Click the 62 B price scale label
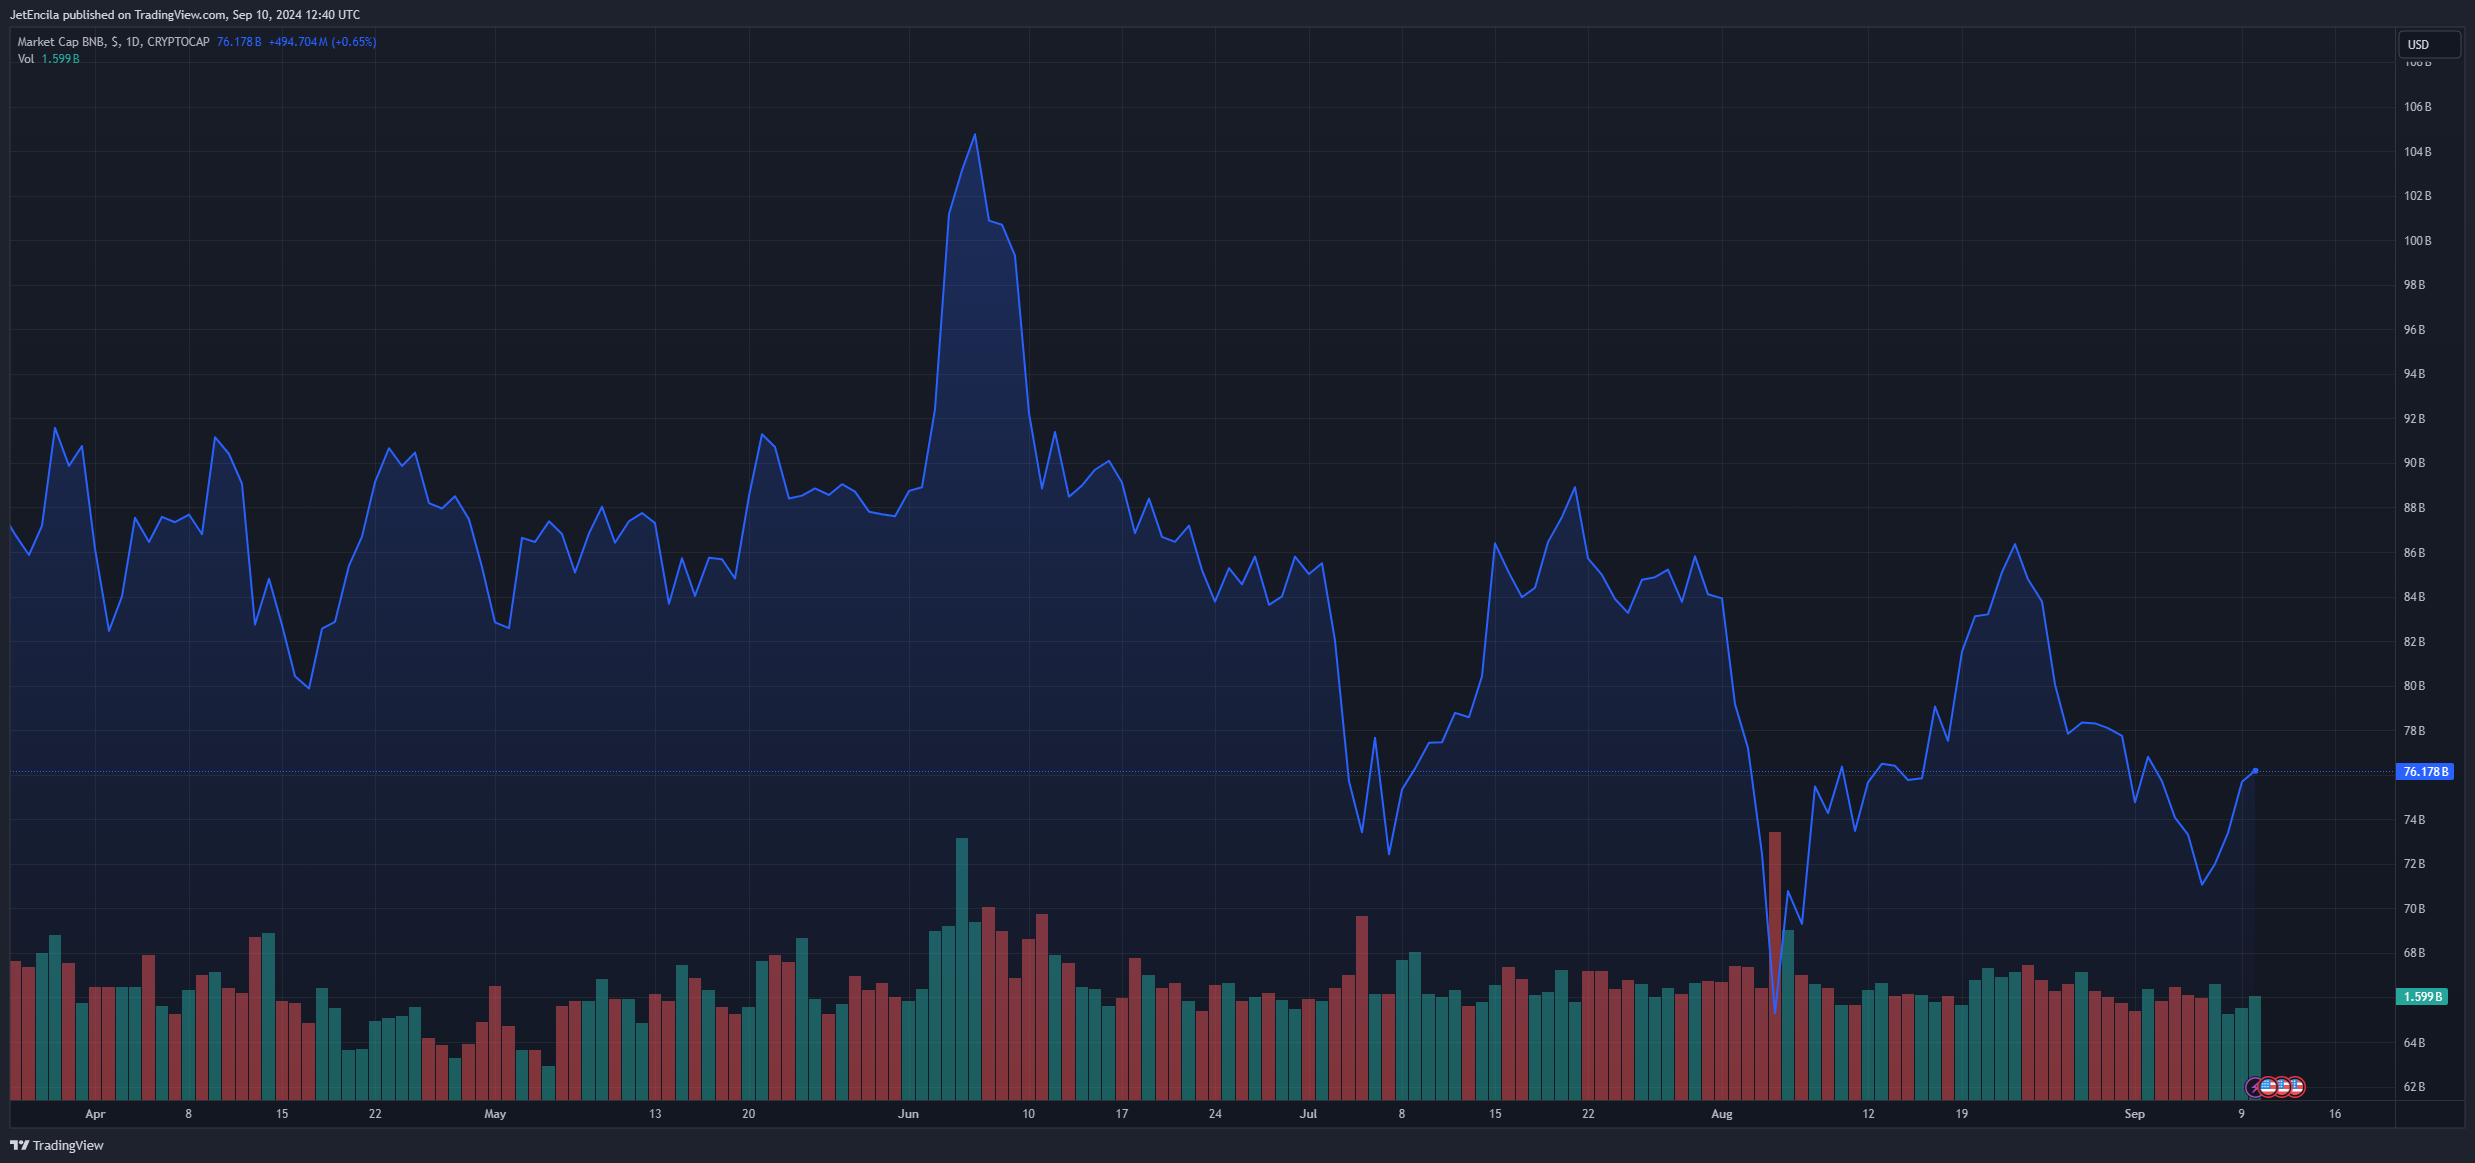Image resolution: width=2475 pixels, height=1163 pixels. point(2414,1087)
